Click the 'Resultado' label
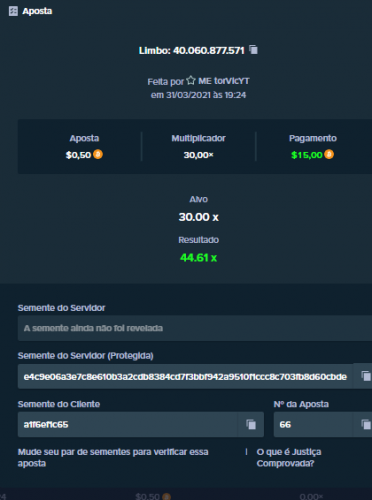This screenshot has width=372, height=500. [199, 240]
